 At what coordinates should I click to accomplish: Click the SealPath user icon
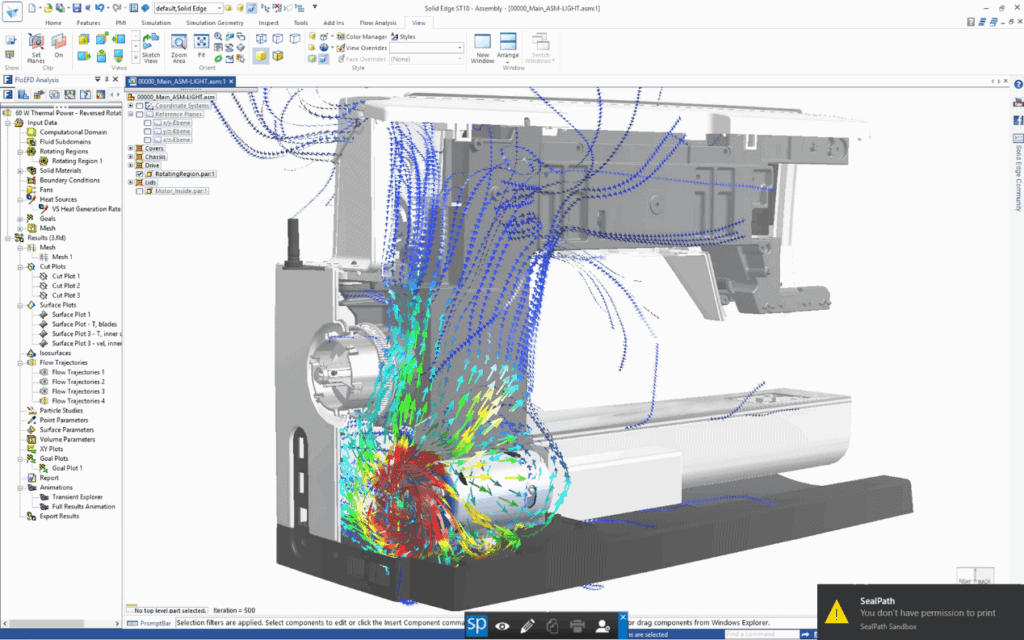[x=603, y=626]
